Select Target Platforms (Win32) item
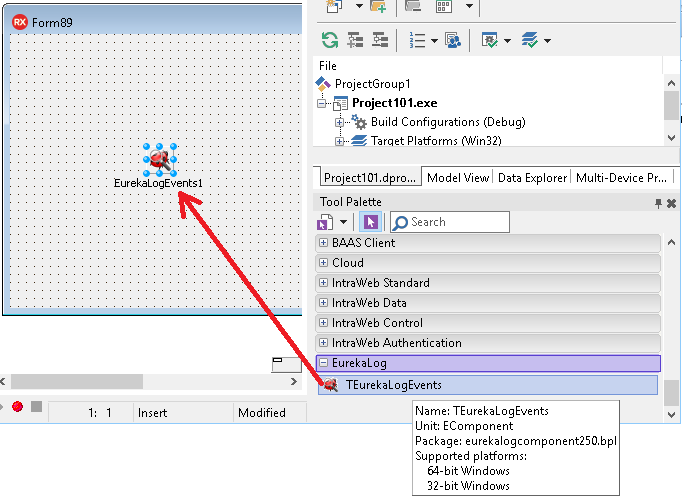 tap(436, 141)
